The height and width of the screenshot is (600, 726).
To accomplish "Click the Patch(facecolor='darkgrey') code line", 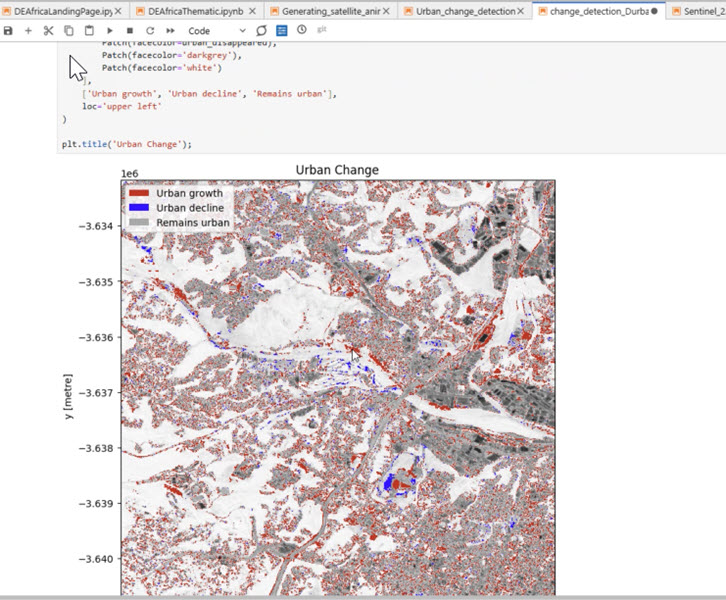I will point(172,55).
